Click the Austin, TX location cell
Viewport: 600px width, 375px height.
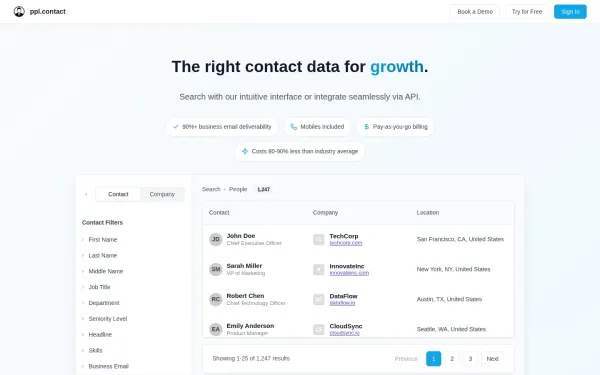449,299
